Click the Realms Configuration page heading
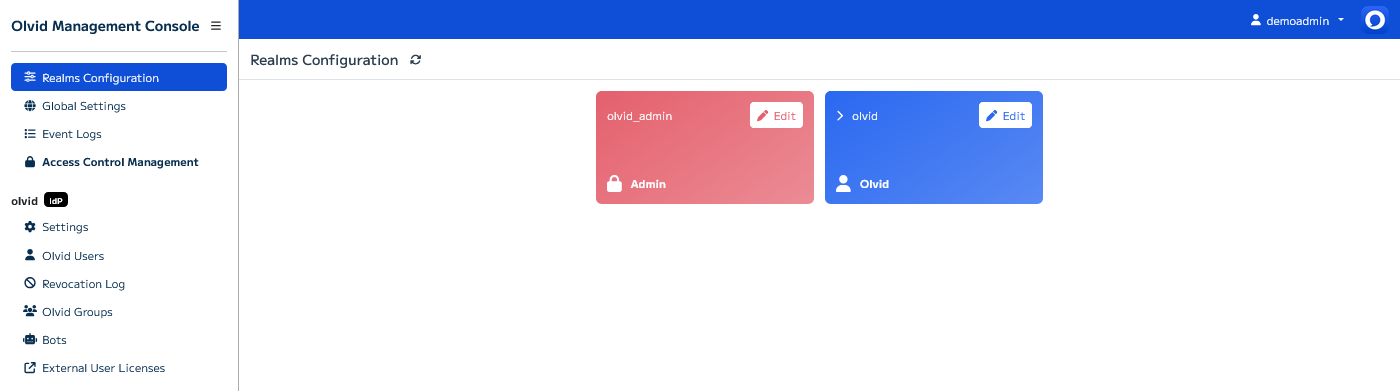1400x391 pixels. pyautogui.click(x=324, y=60)
